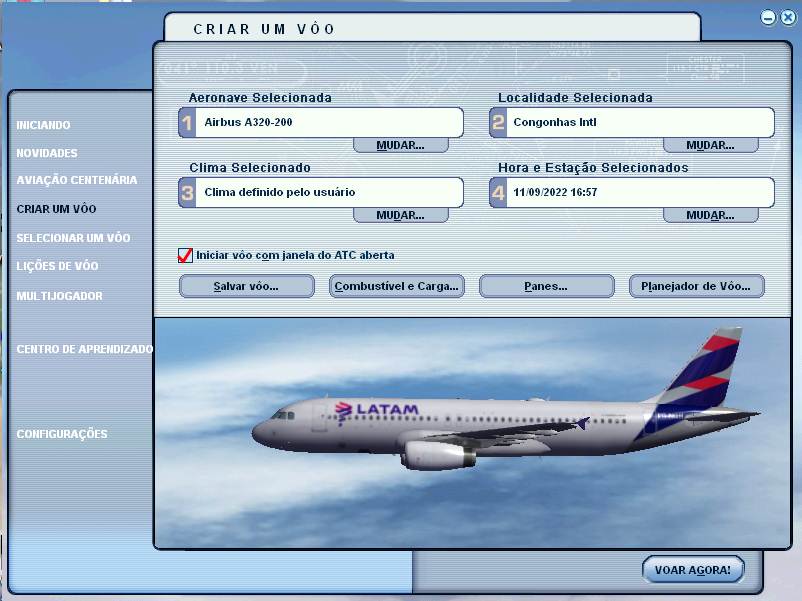The height and width of the screenshot is (601, 802).
Task: Open the INICIANDO menu section
Action: click(43, 125)
